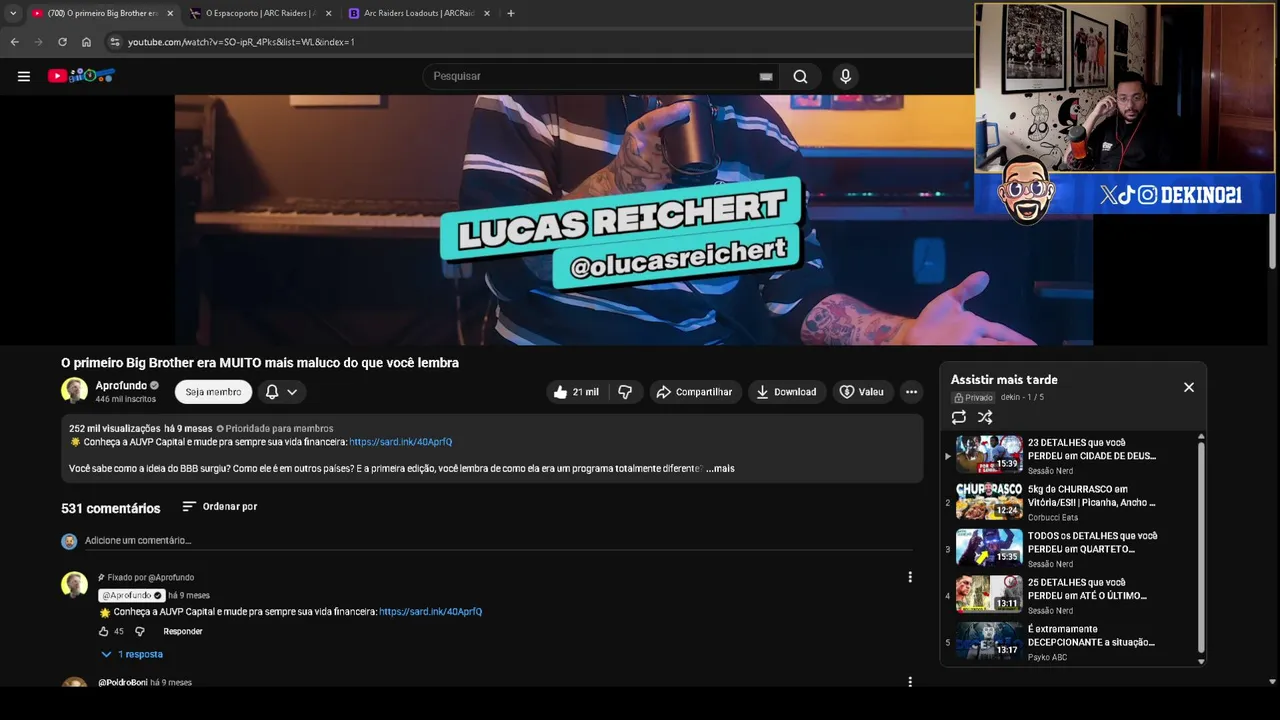
Task: Click the video player frame
Action: point(634,220)
